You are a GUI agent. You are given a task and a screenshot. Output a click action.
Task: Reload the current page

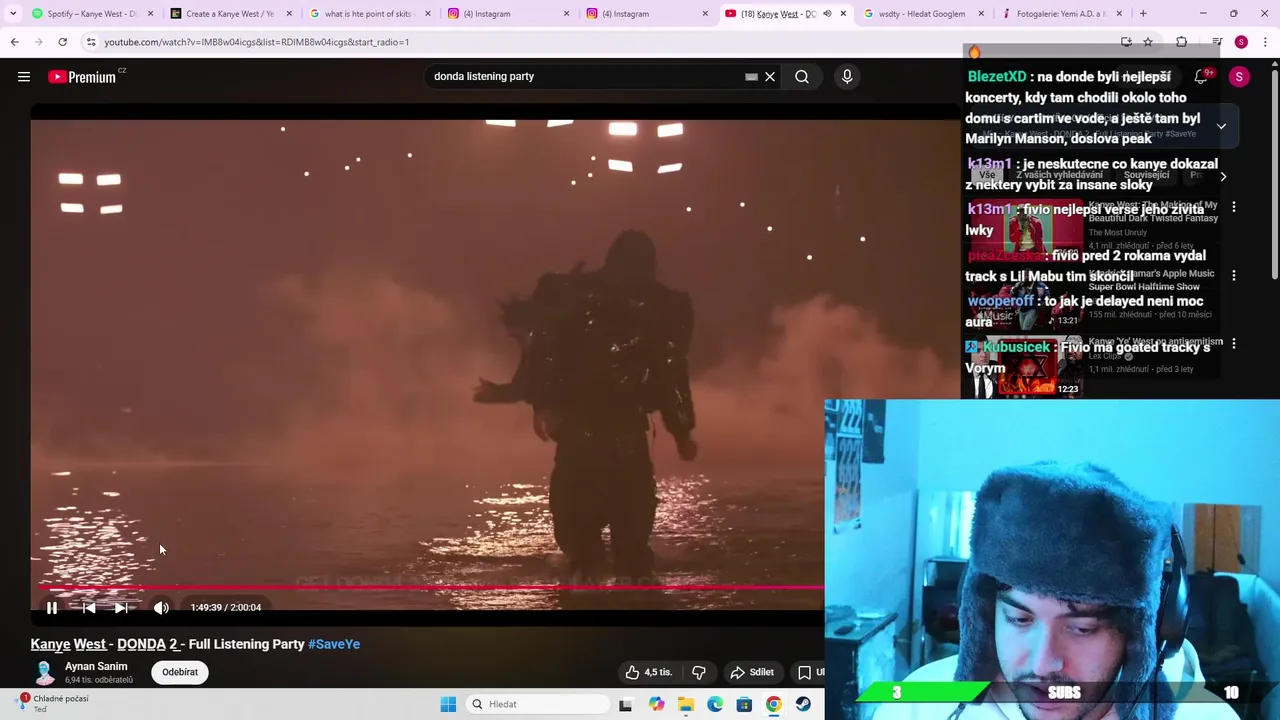pos(62,42)
